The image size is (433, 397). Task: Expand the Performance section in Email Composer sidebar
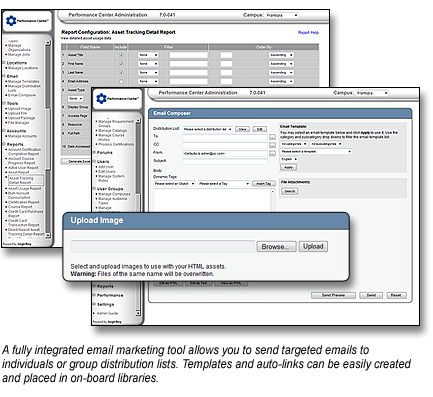pos(94,295)
